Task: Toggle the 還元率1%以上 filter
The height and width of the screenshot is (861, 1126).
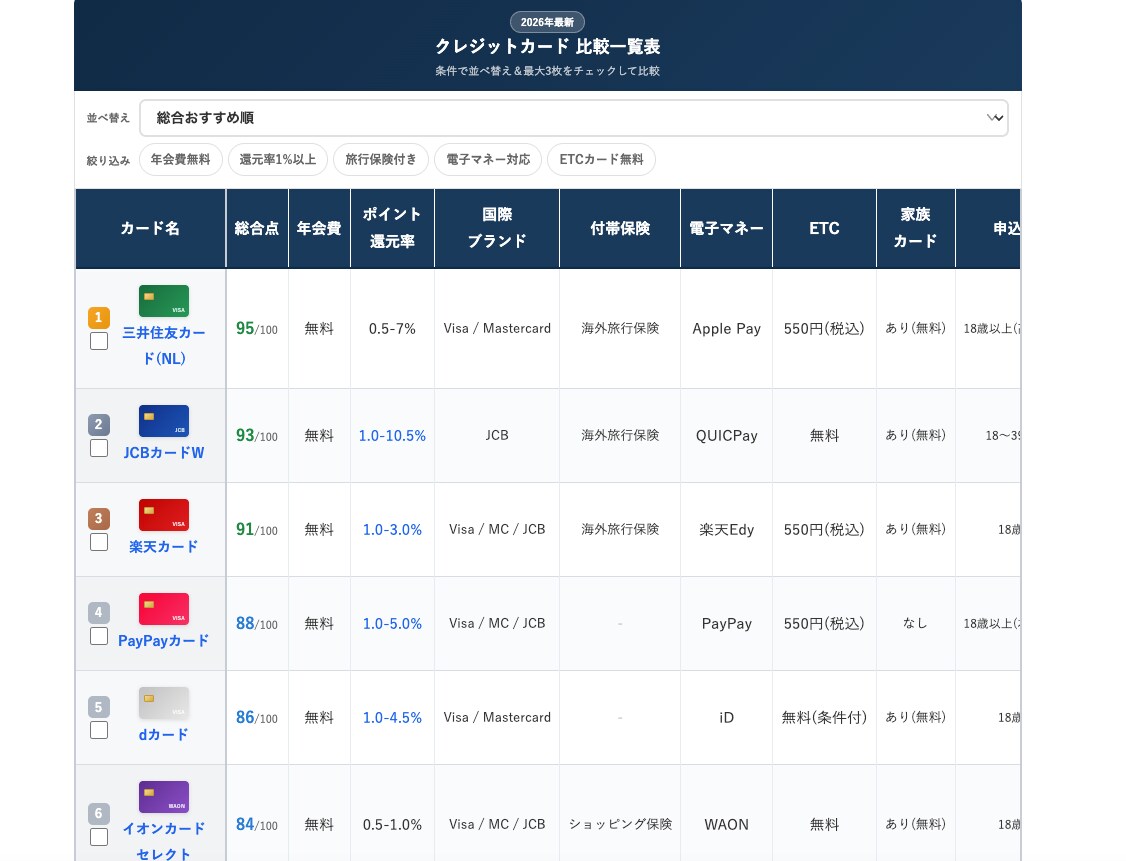Action: tap(278, 159)
